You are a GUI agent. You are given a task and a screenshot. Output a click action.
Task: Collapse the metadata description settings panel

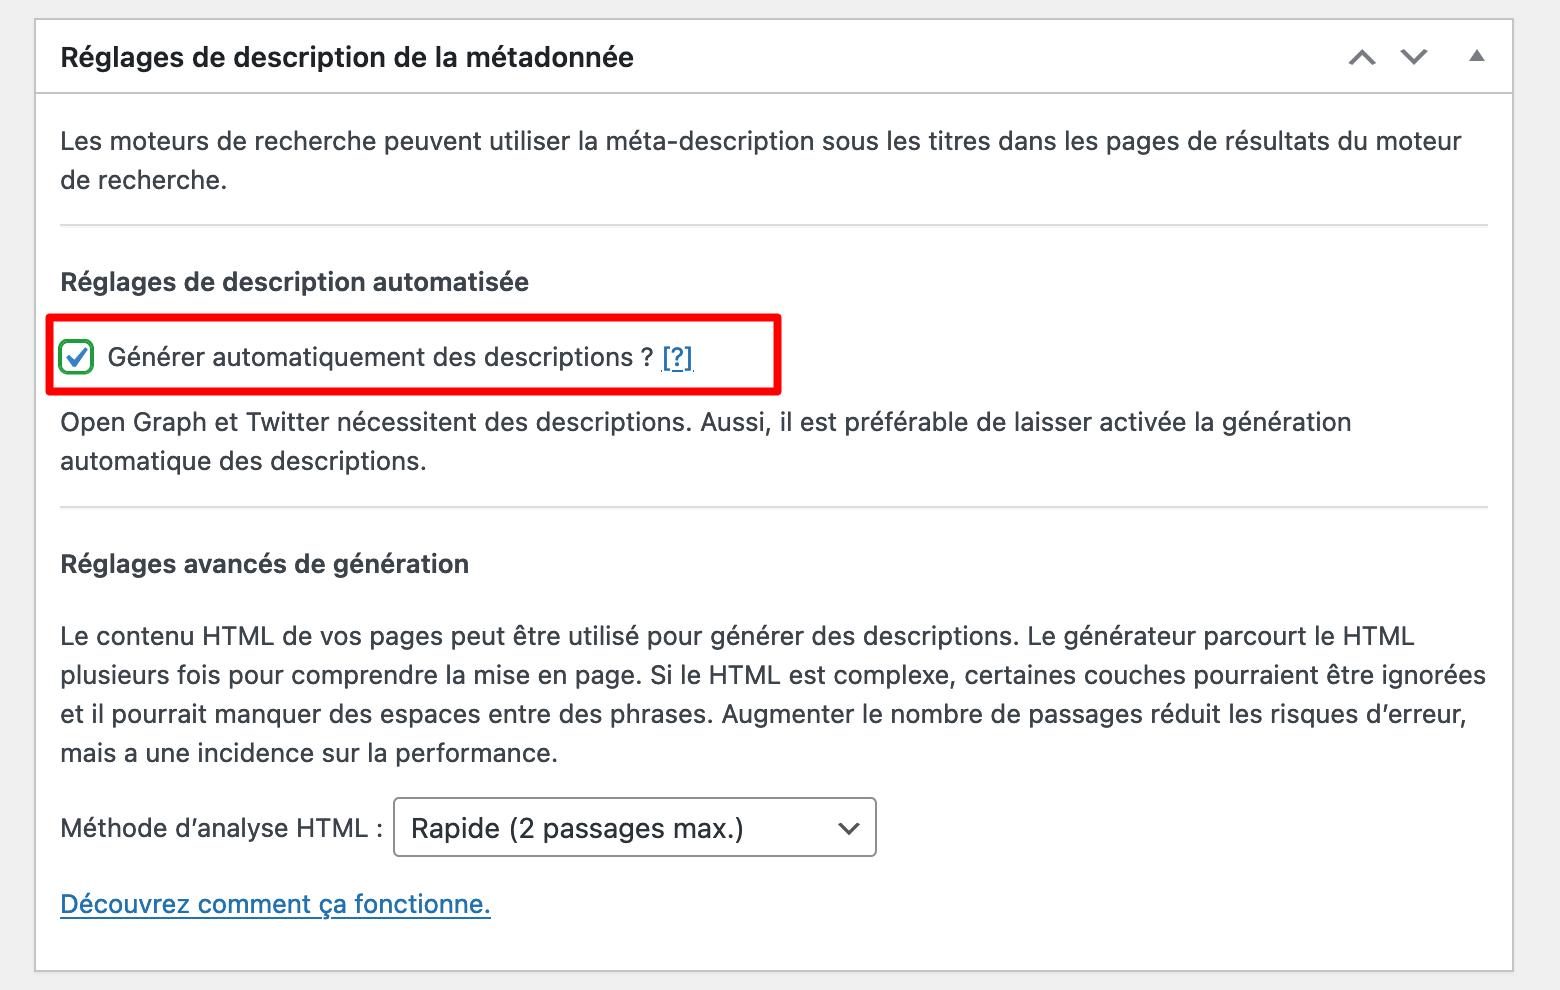(x=1477, y=57)
